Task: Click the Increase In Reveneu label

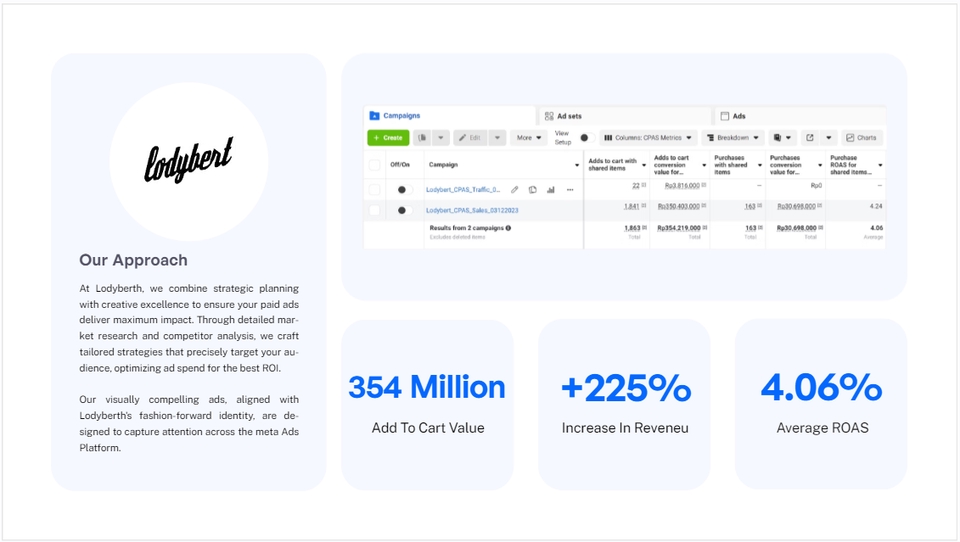Action: coord(625,428)
